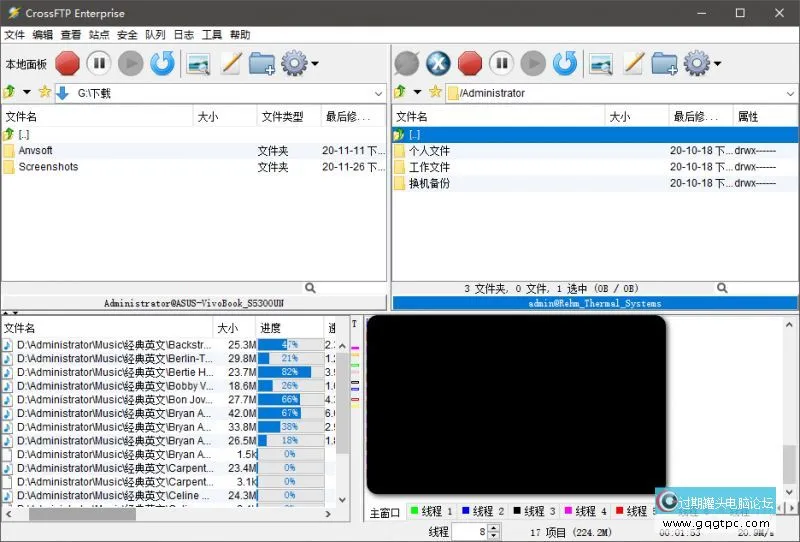Click the search magnifier under the remote file list

(722, 288)
